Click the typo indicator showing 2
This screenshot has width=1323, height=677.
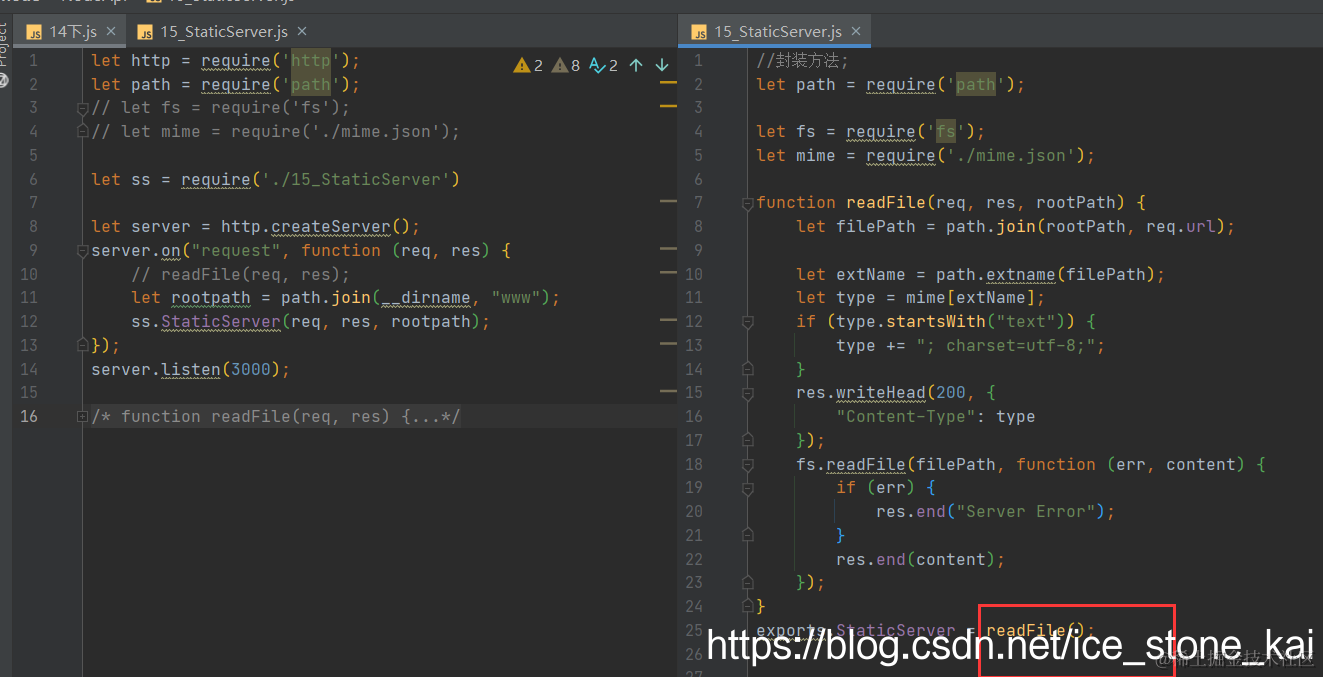[x=603, y=65]
